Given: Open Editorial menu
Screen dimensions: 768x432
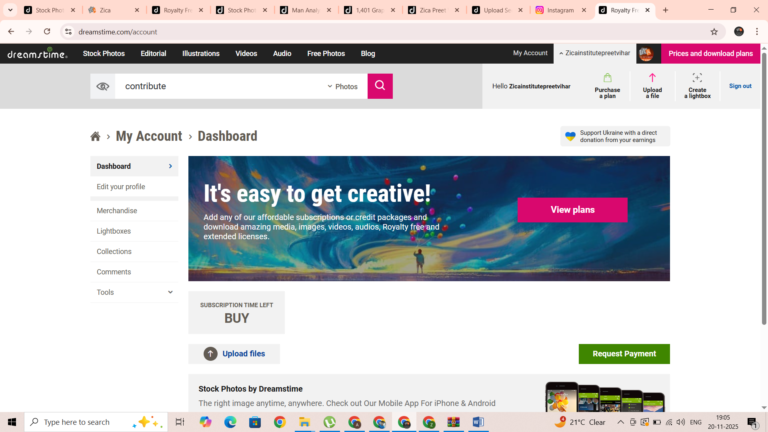Looking at the screenshot, I should pos(153,53).
